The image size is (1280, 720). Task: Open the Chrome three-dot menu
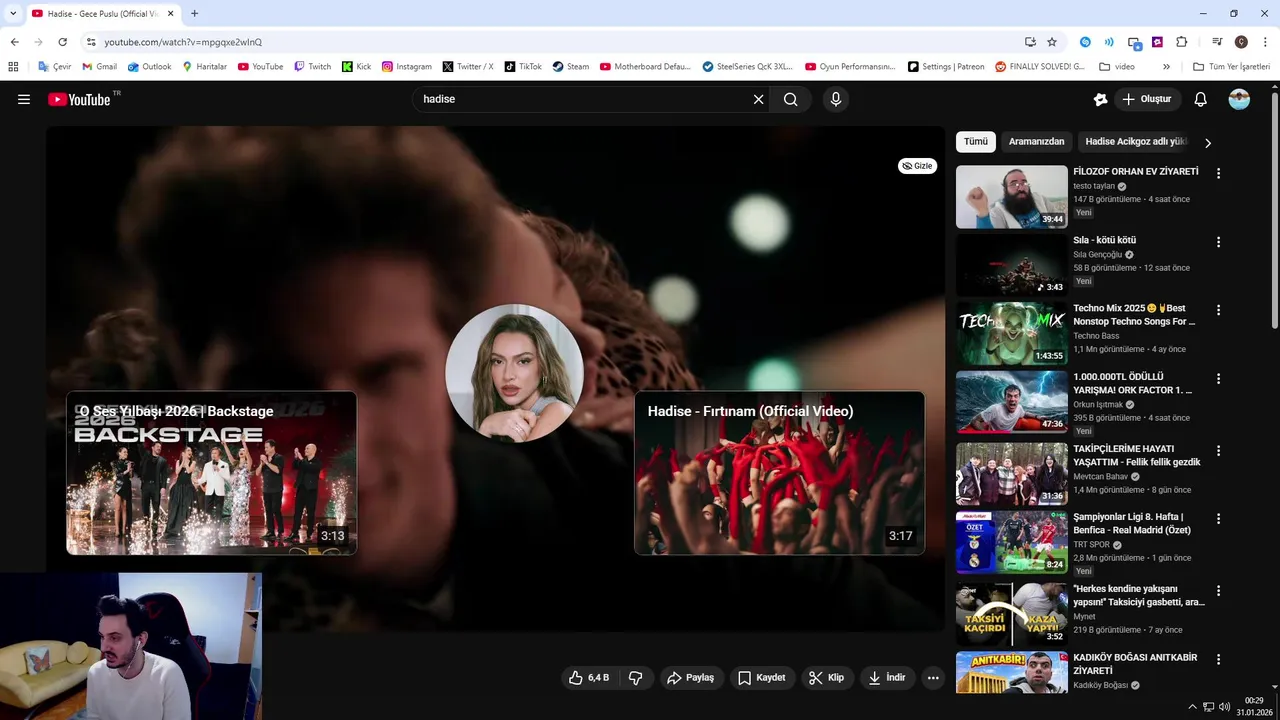click(1266, 42)
